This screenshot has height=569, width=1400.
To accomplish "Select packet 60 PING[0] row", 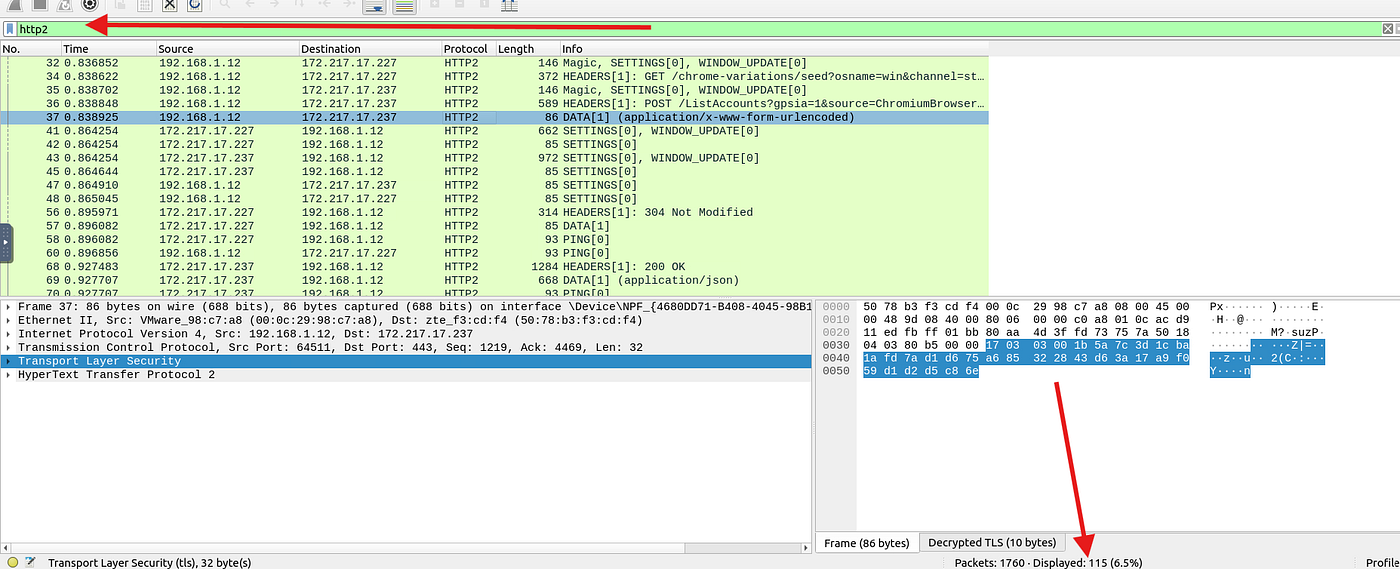I will tap(494, 253).
